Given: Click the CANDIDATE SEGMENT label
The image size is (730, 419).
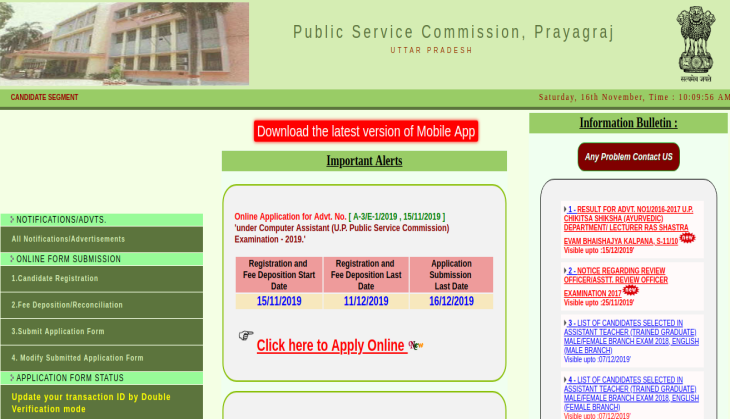Looking at the screenshot, I should coord(44,97).
